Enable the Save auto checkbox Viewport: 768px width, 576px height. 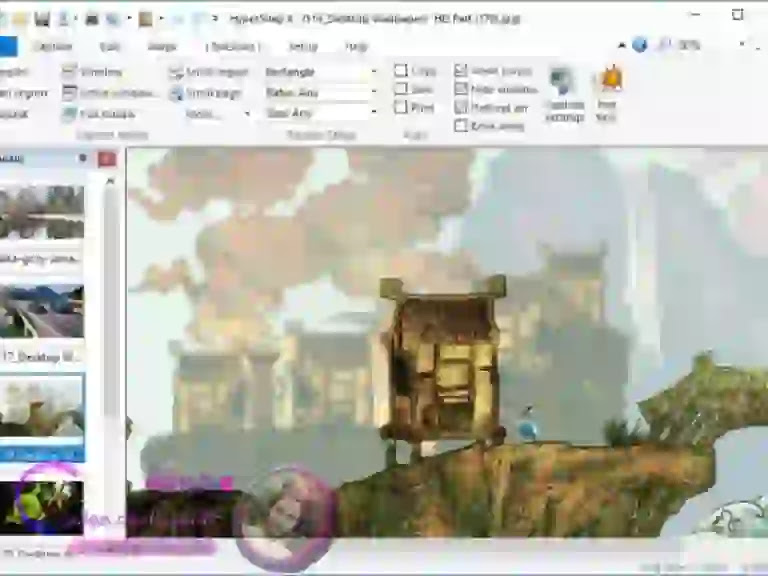coord(401,89)
